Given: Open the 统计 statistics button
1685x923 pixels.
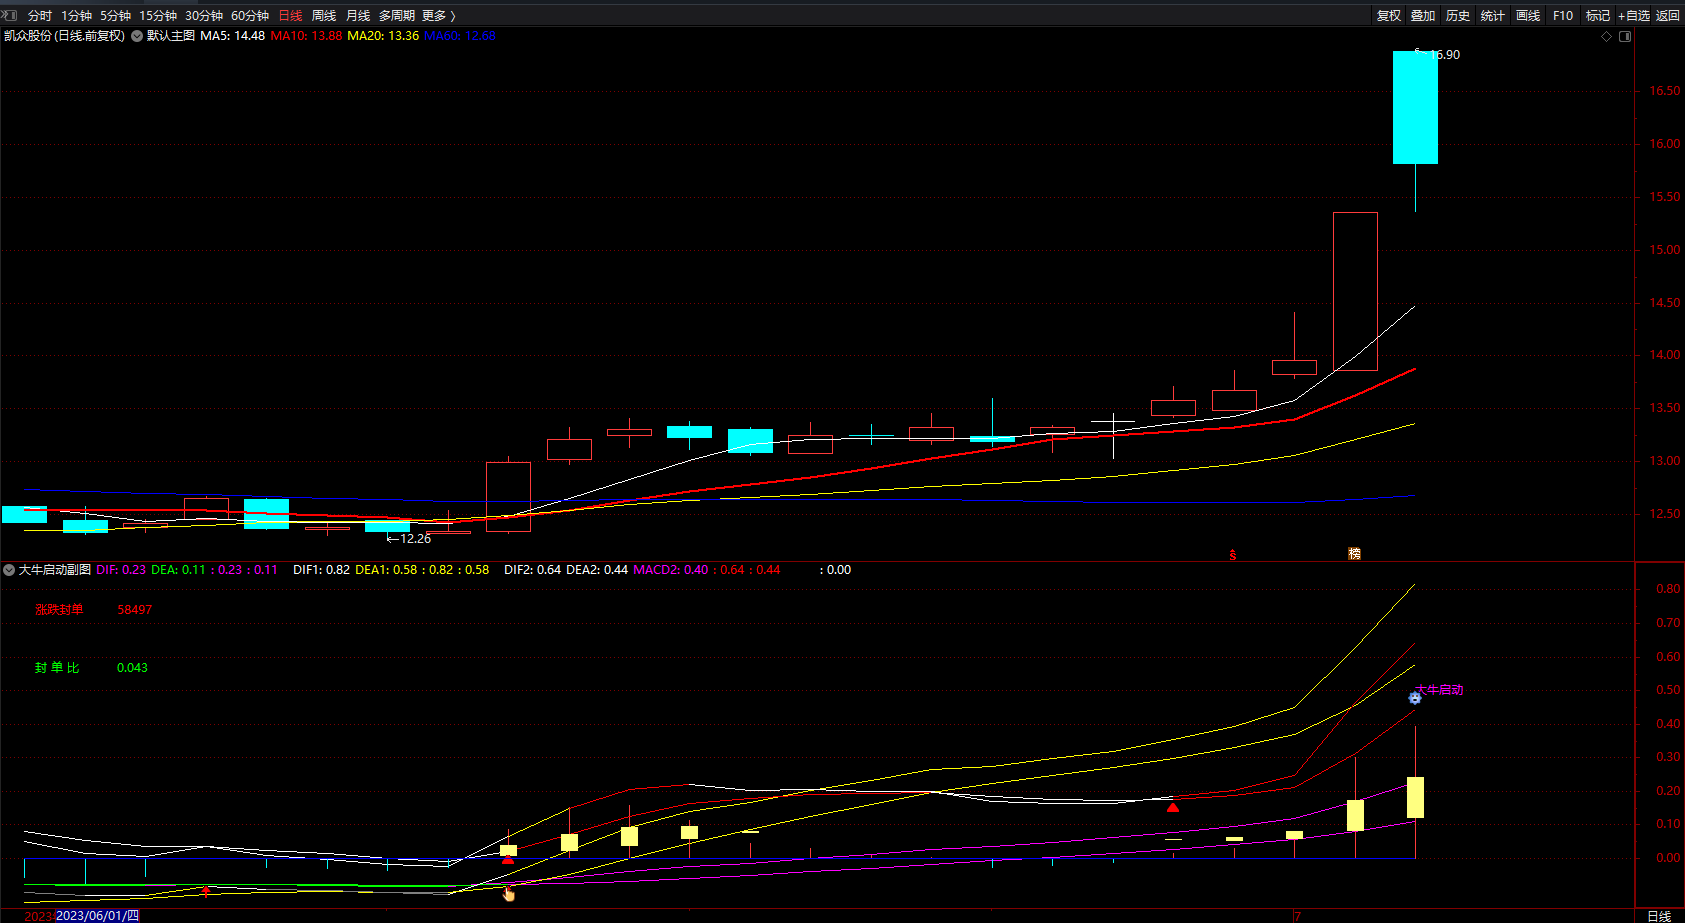Looking at the screenshot, I should [x=1493, y=16].
